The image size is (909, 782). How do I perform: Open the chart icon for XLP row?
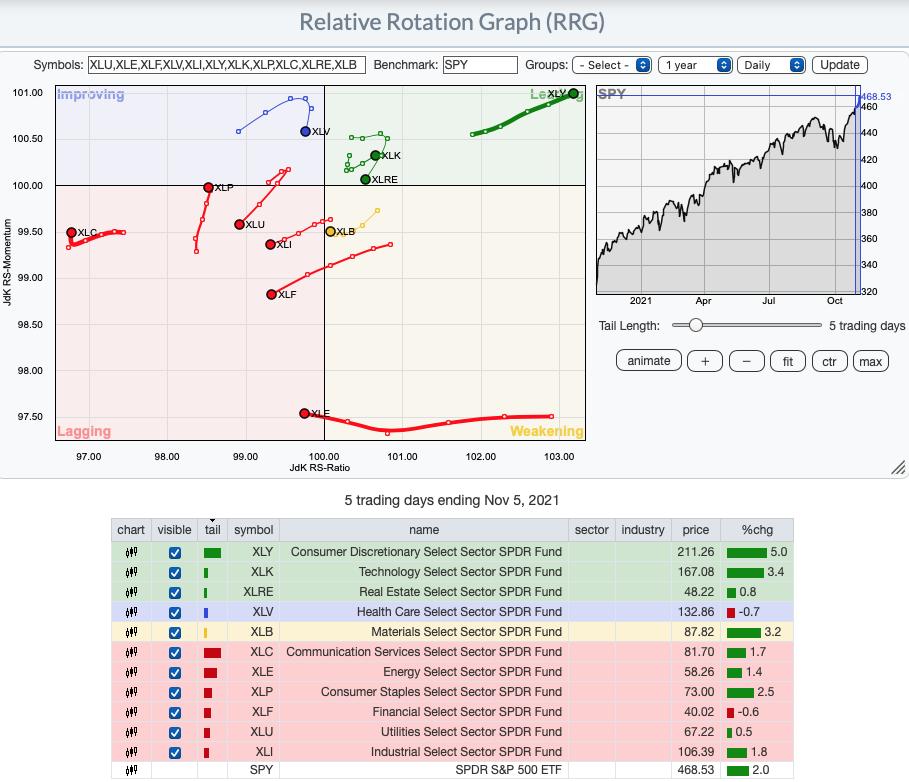point(132,692)
